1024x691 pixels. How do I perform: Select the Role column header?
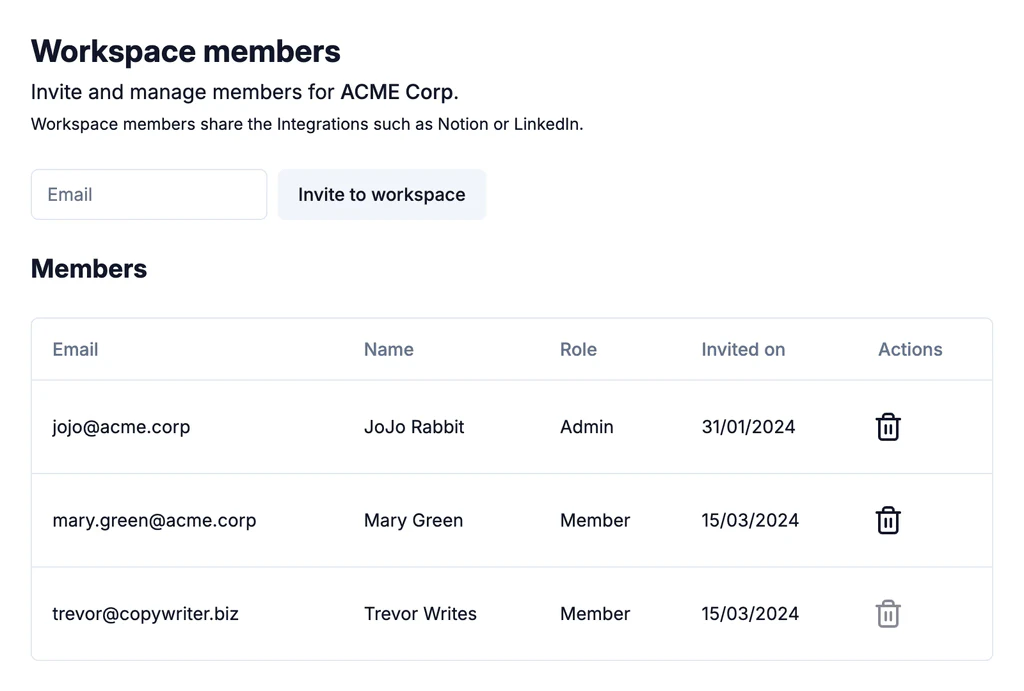[578, 349]
